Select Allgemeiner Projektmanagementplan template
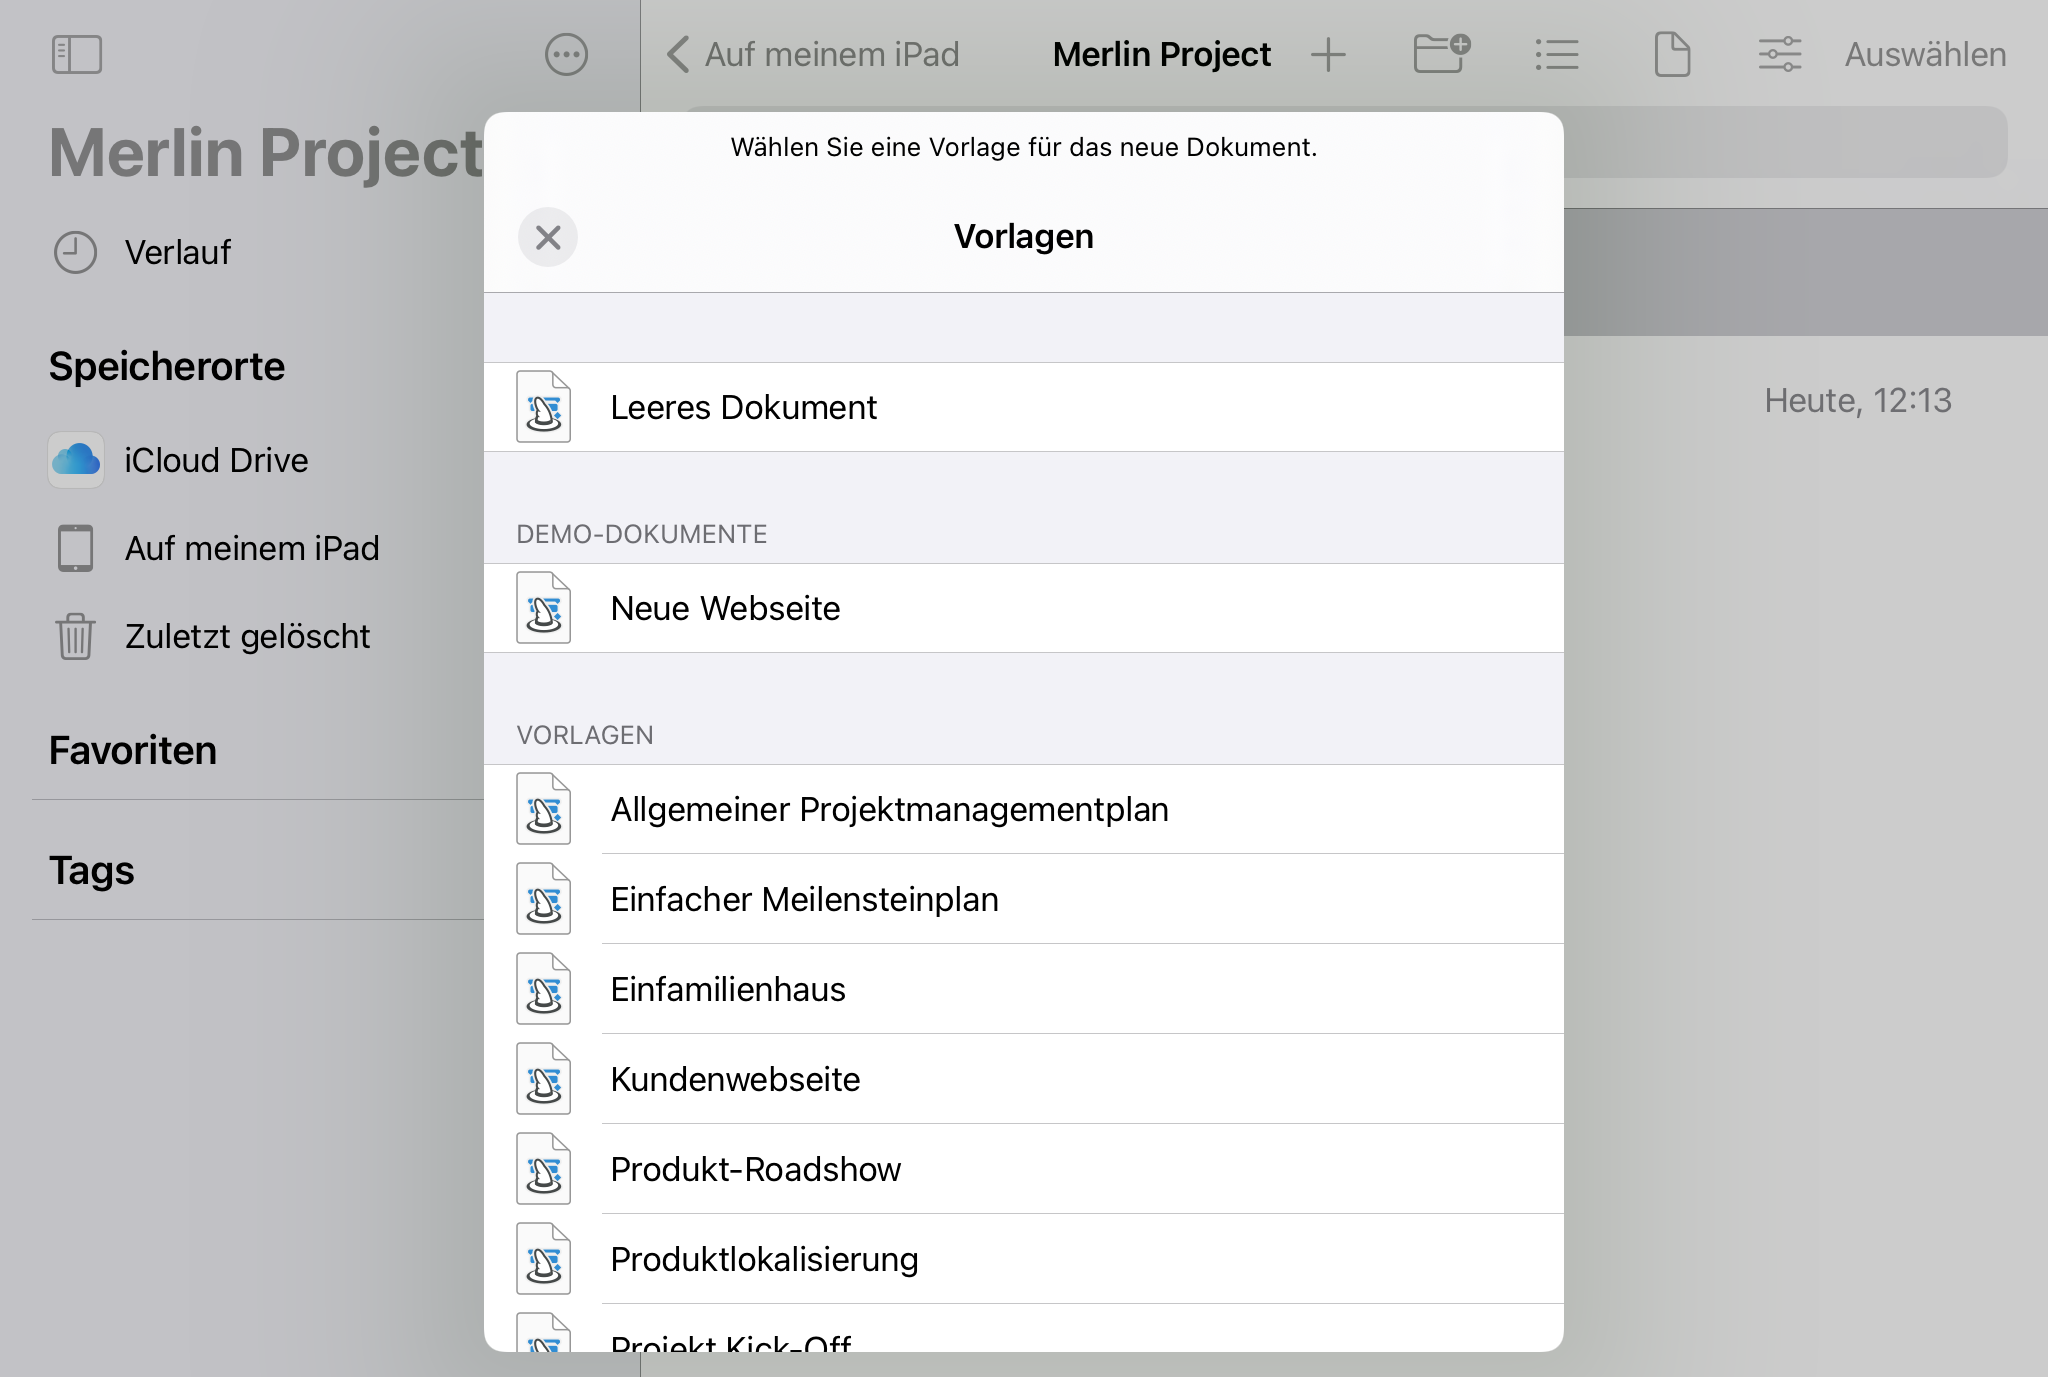Viewport: 2048px width, 1377px height. click(1024, 809)
